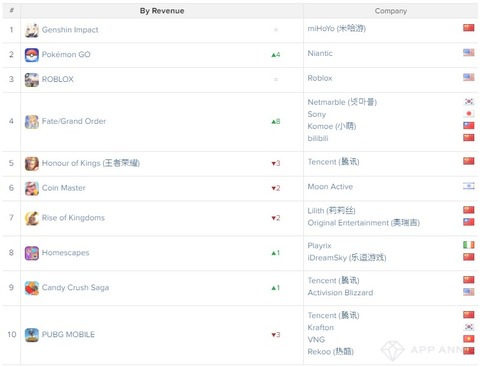Click the Homescapes app icon

(32, 253)
